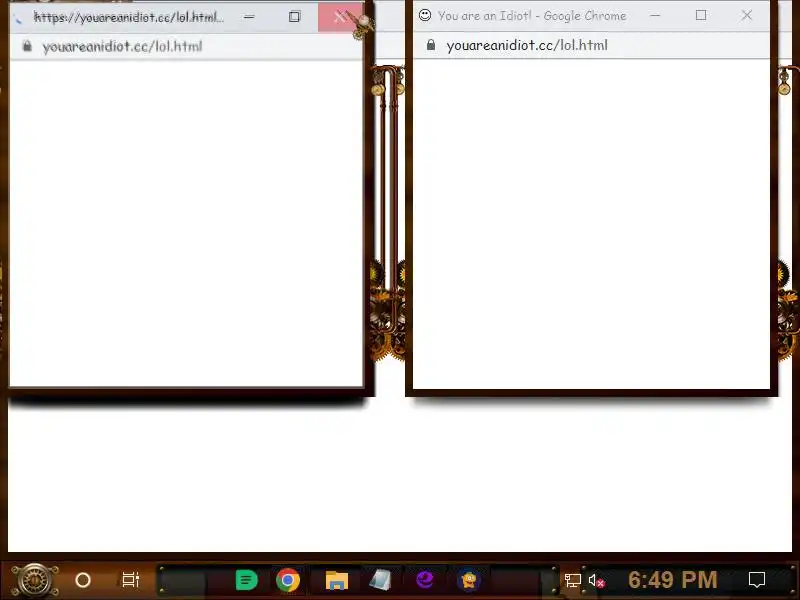Viewport: 800px width, 600px height.
Task: Close the left youareanidiot popup window
Action: coord(340,17)
